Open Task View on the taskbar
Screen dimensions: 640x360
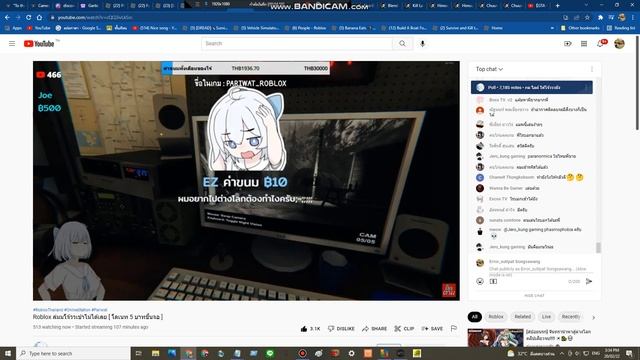click(x=139, y=353)
